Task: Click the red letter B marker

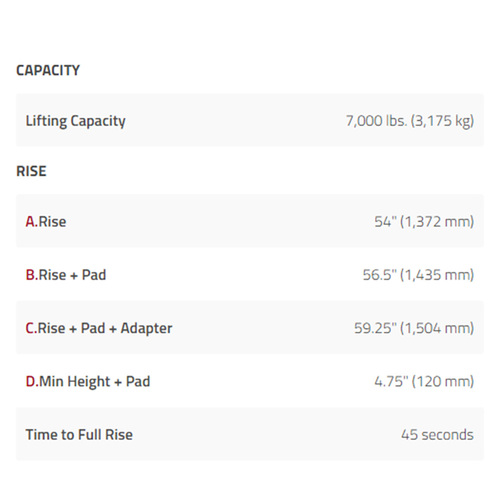Action: pyautogui.click(x=31, y=275)
